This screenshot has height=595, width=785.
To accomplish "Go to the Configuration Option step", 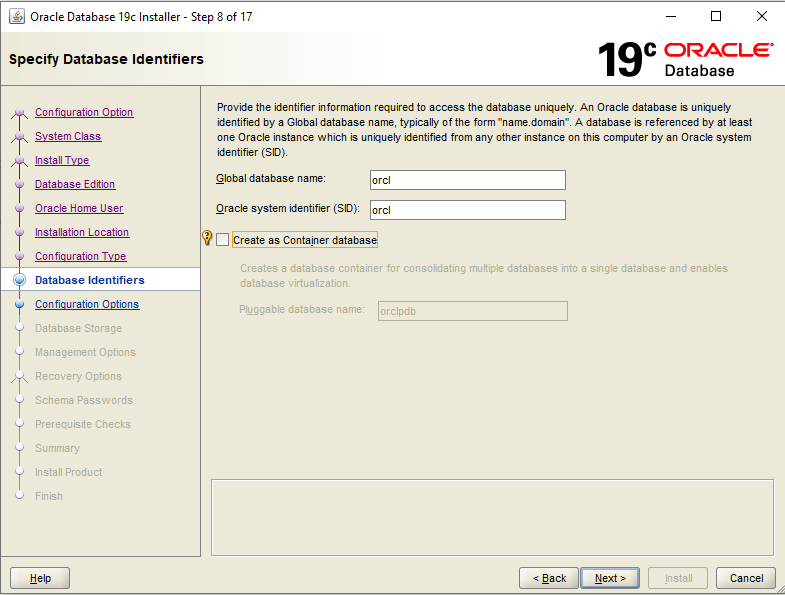I will [84, 112].
